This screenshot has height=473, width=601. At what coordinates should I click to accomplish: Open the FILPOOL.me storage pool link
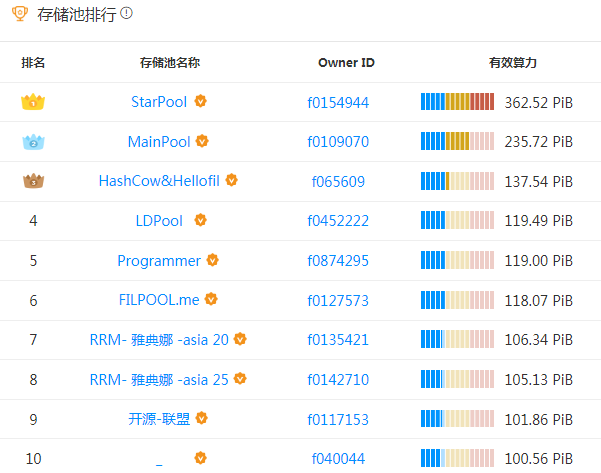(159, 300)
